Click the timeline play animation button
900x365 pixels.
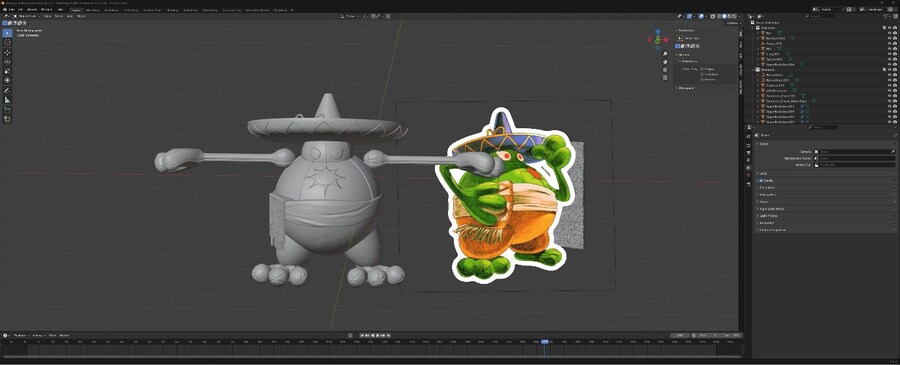coord(379,335)
